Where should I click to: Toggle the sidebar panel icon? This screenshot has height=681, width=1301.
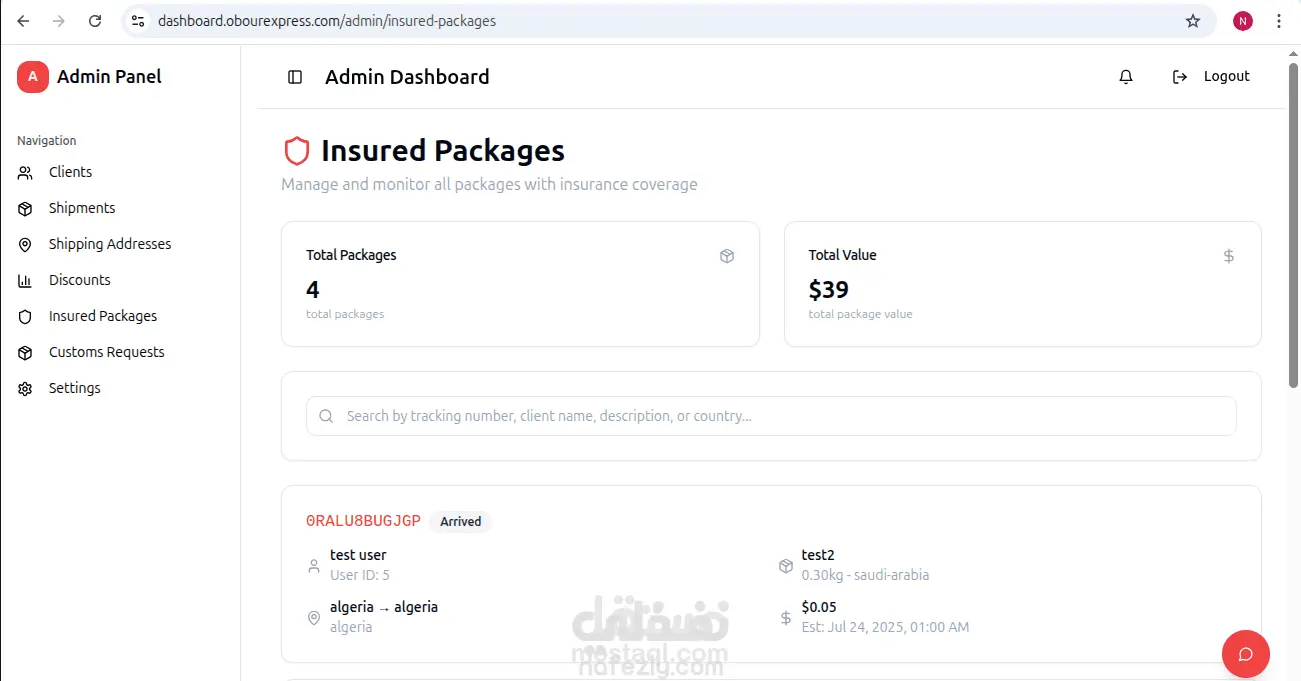click(295, 77)
